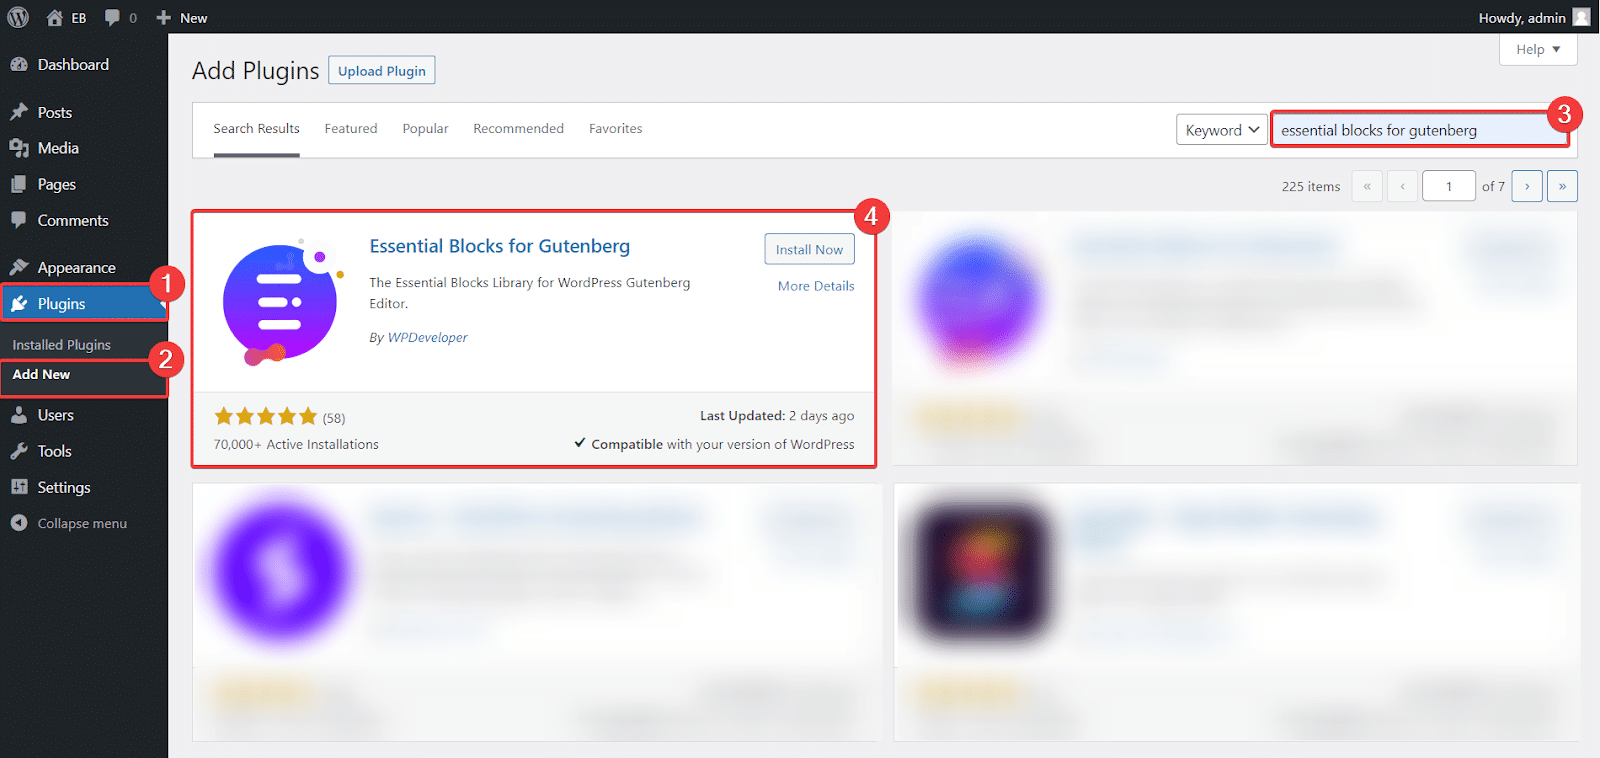Image resolution: width=1600 pixels, height=758 pixels.
Task: Click the Appearance paintbrush icon
Action: 19,267
